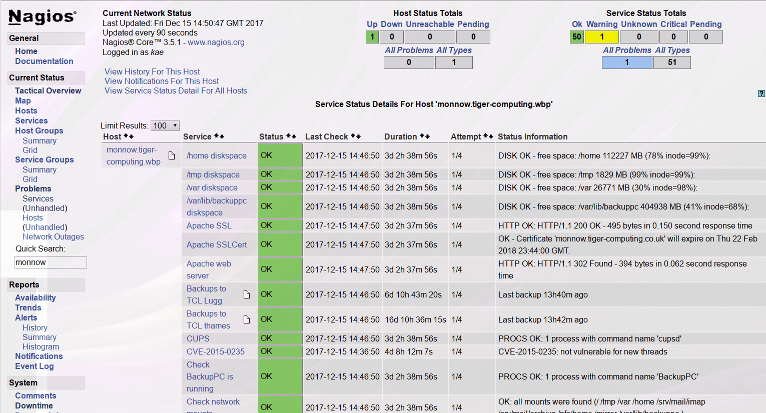
Task: Open /home diskspace service
Action: coord(216,155)
